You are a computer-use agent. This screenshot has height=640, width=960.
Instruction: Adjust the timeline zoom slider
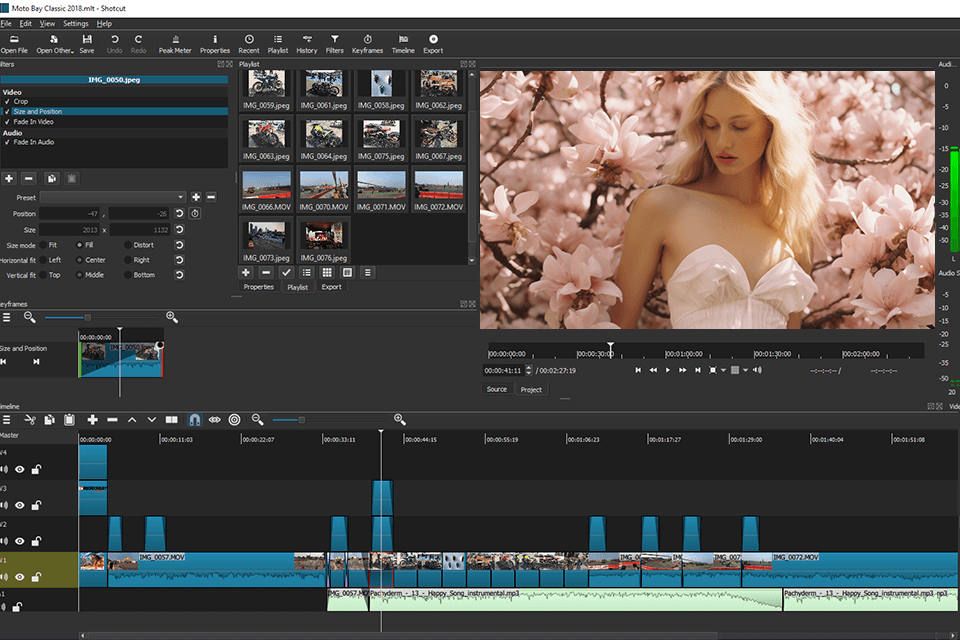point(302,420)
